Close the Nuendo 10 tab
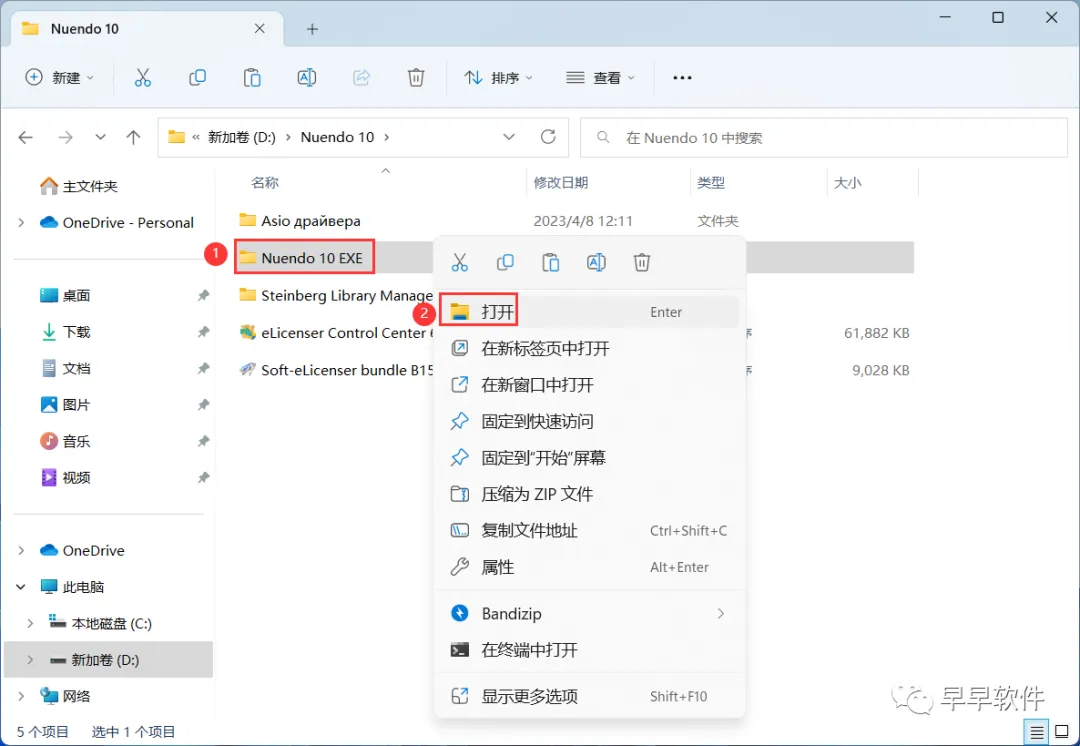The height and width of the screenshot is (746, 1080). (x=260, y=29)
